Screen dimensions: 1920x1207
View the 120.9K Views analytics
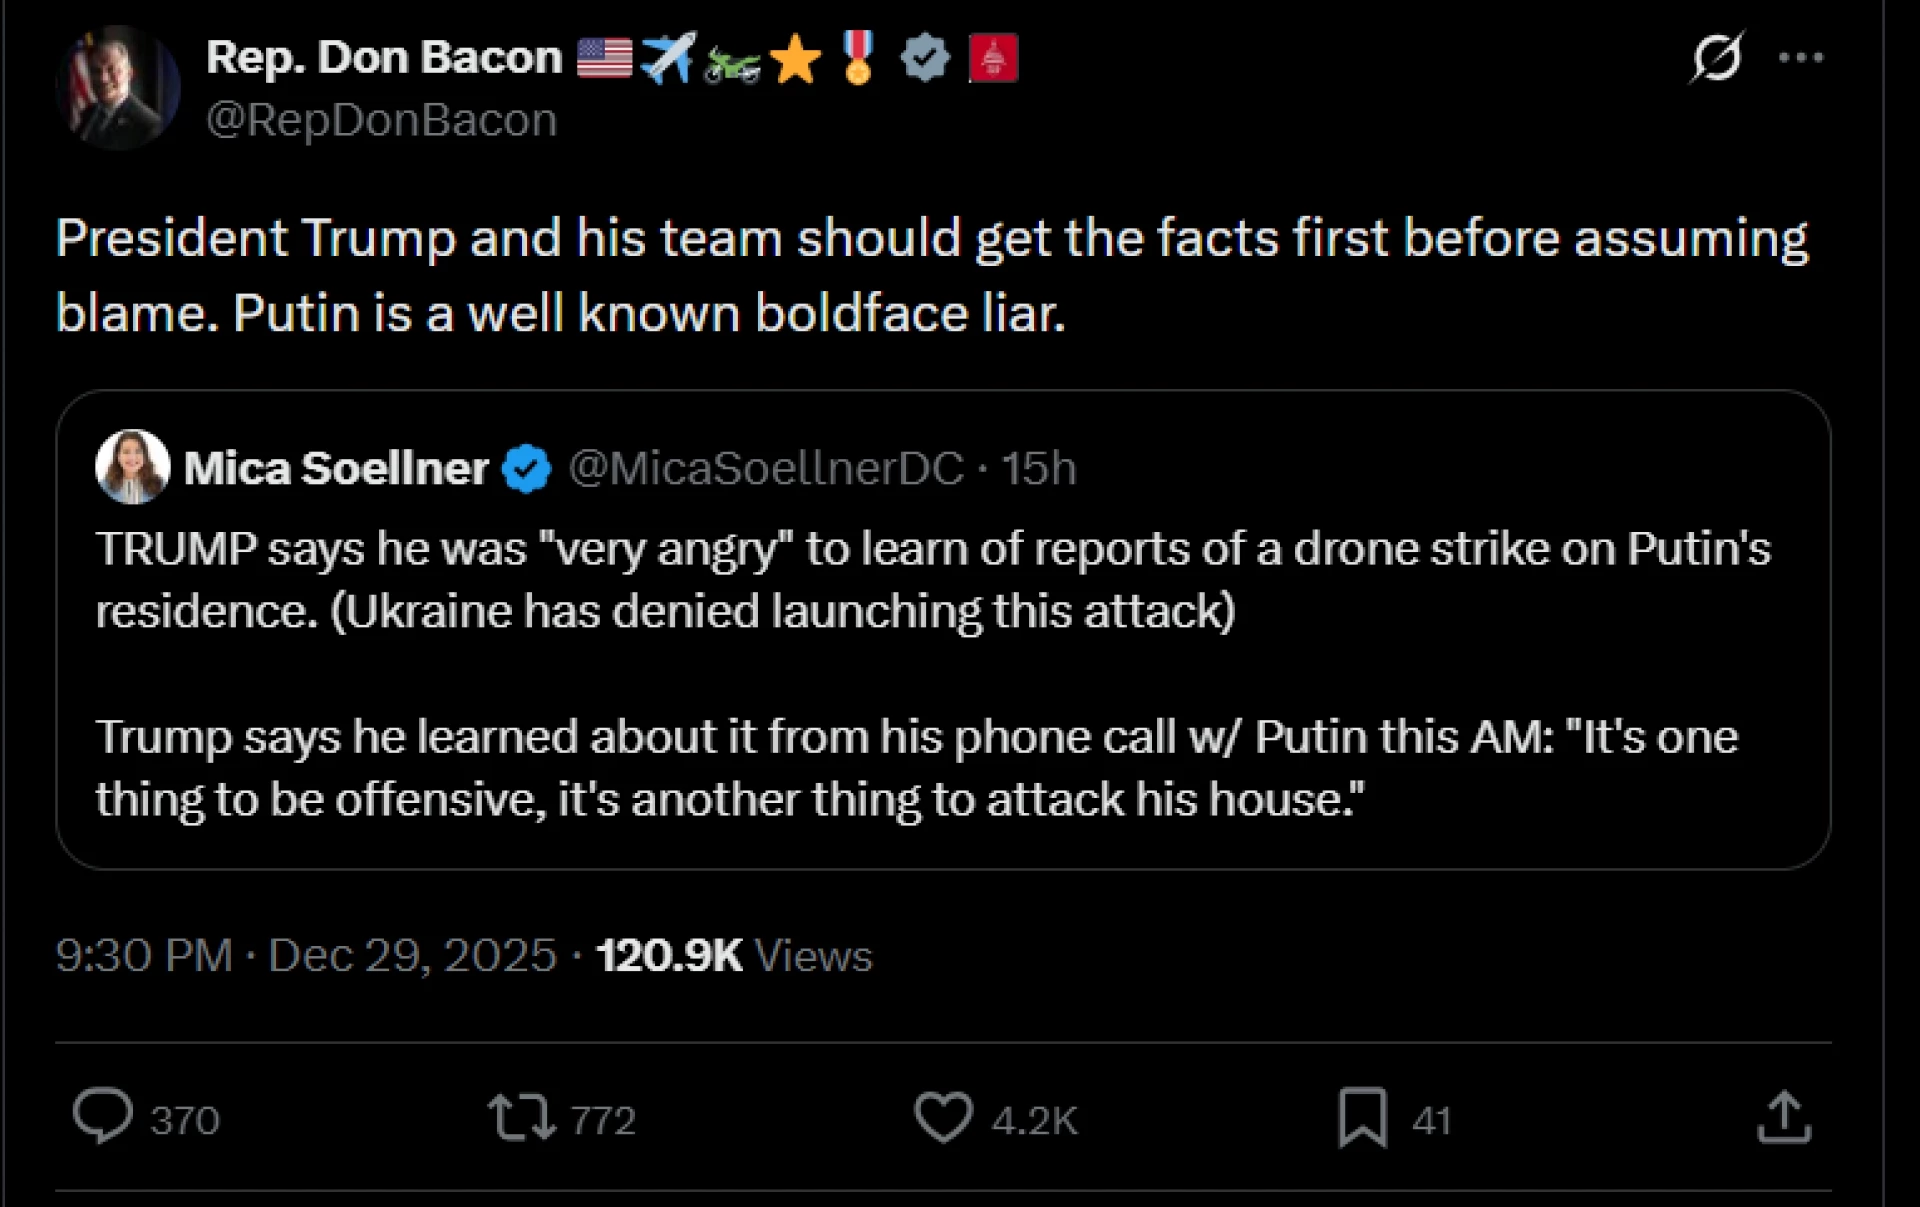734,955
